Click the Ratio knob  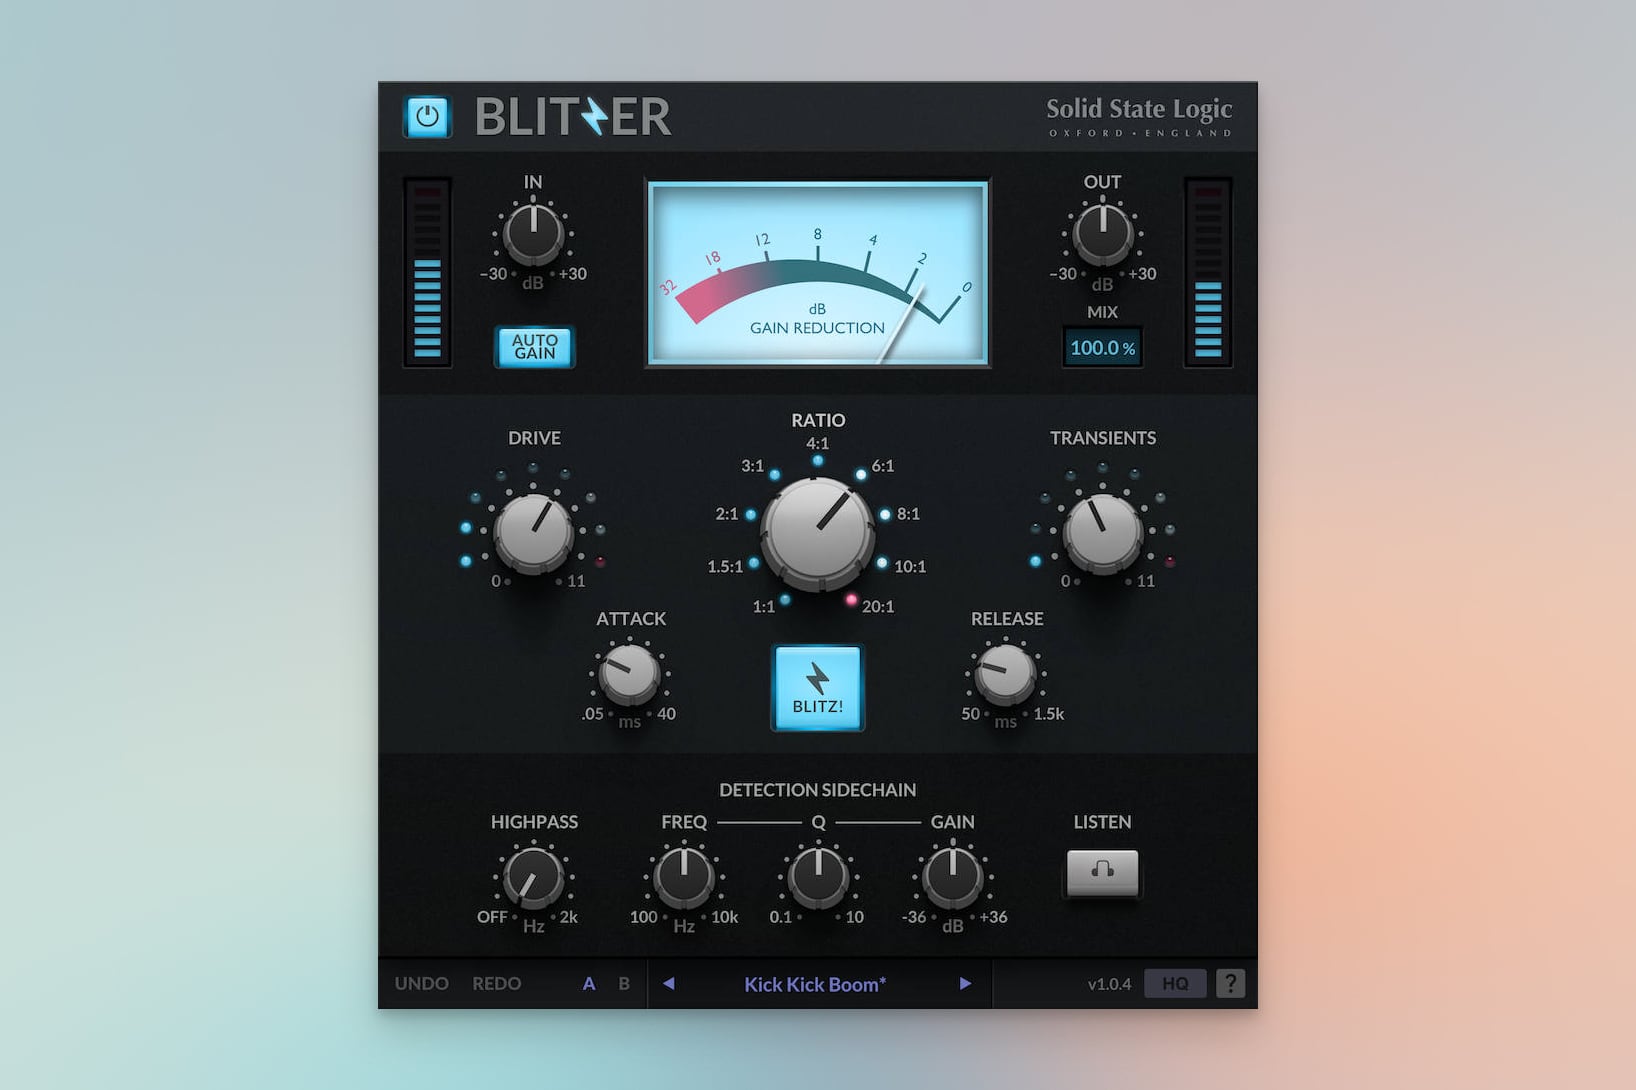818,530
